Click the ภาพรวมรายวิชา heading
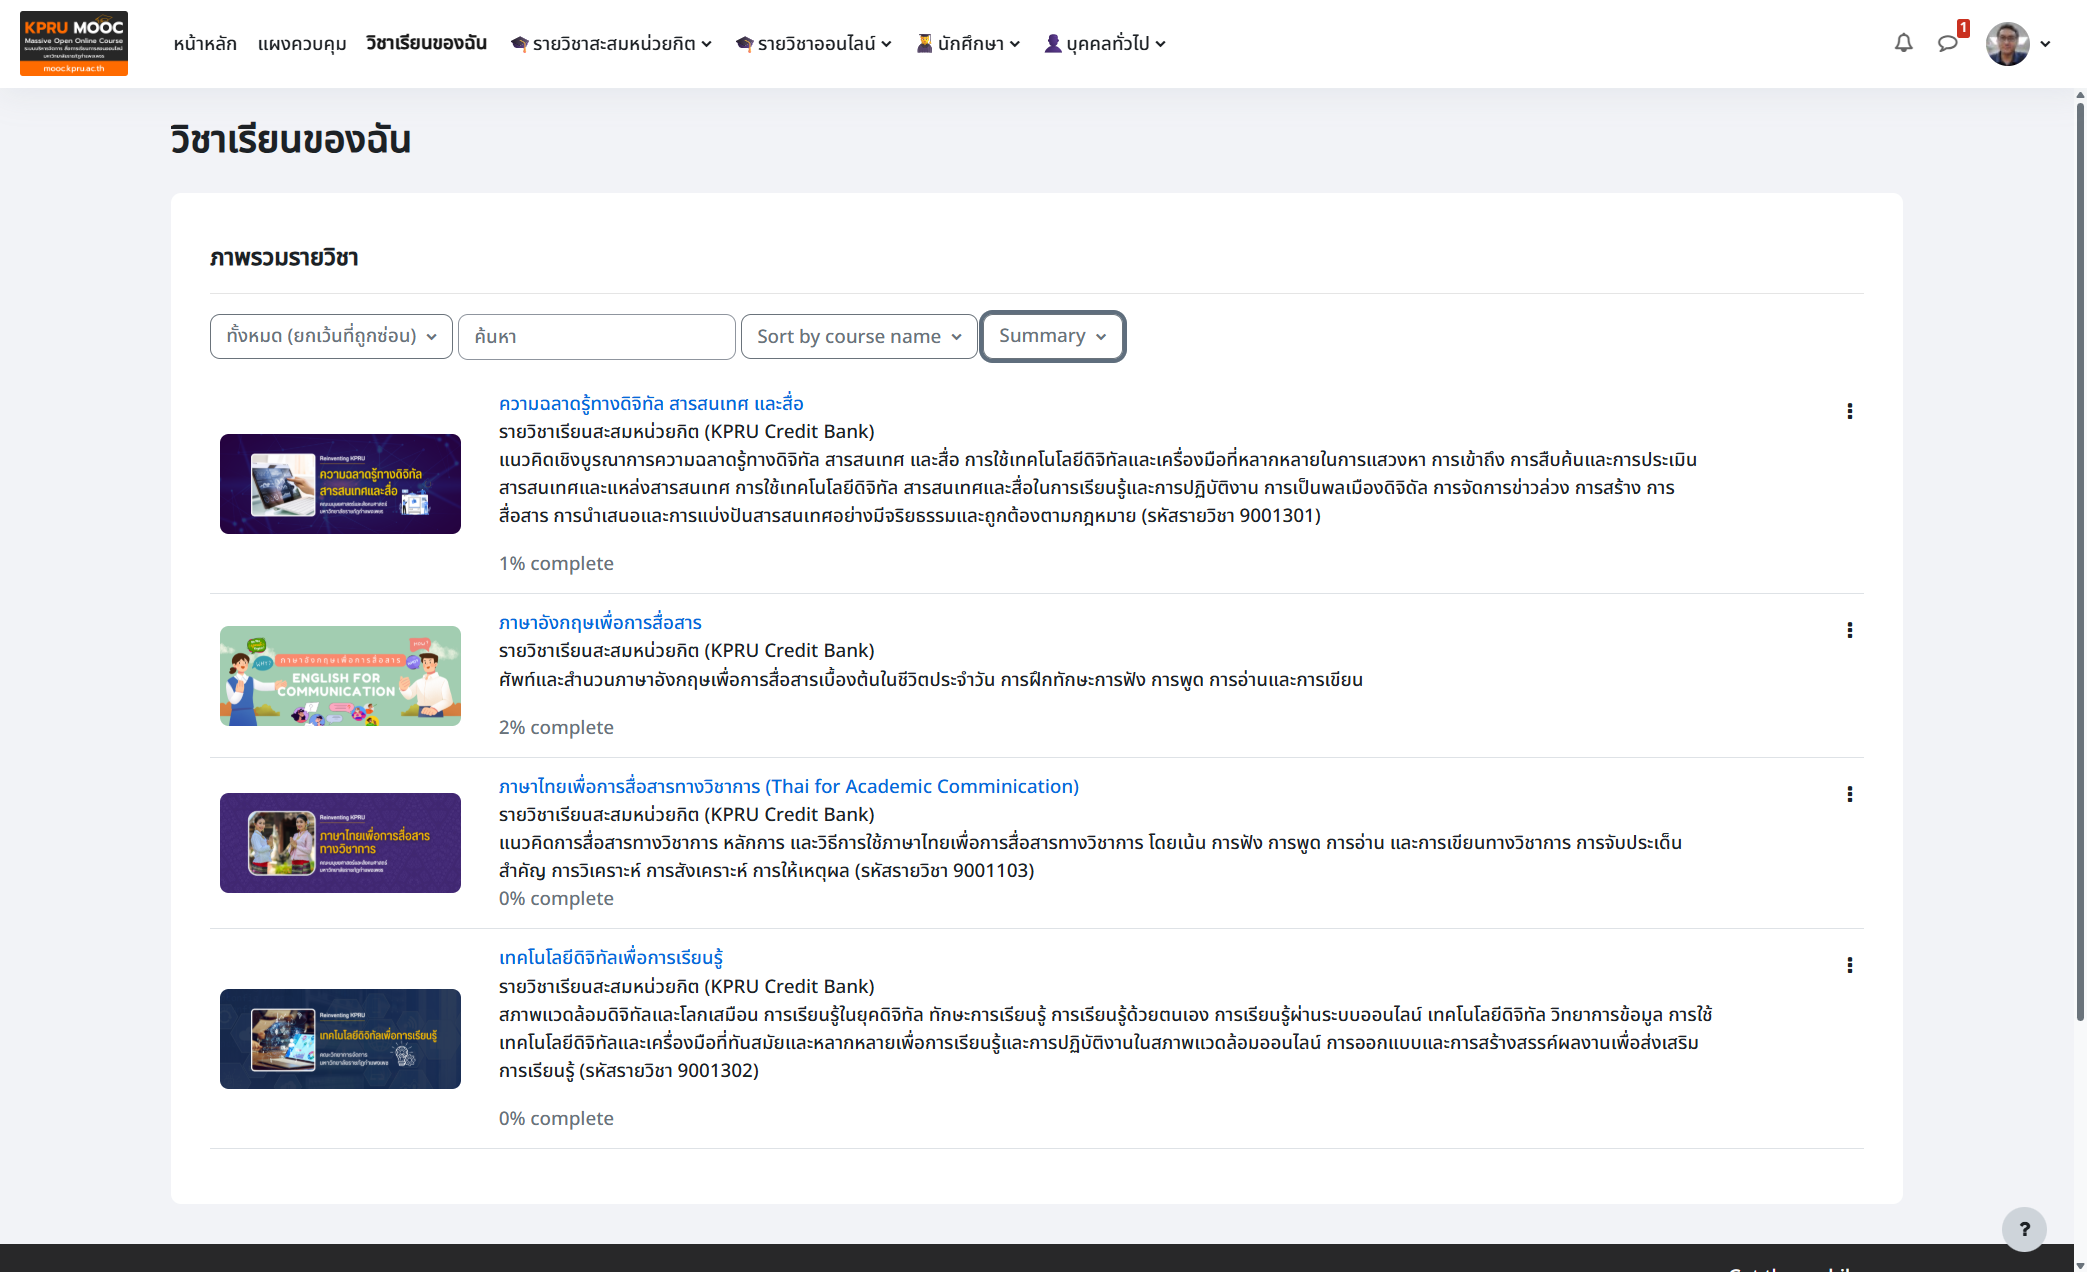2087x1272 pixels. (x=284, y=258)
